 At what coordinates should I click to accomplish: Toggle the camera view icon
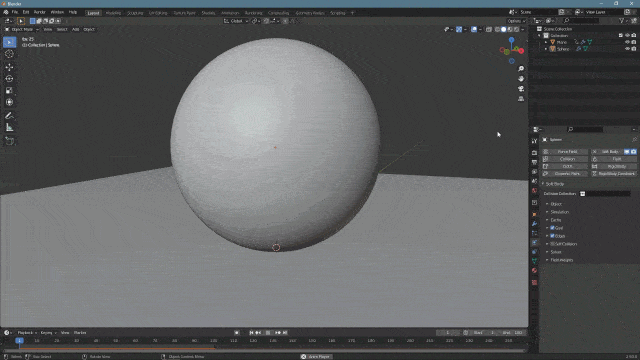[x=521, y=89]
